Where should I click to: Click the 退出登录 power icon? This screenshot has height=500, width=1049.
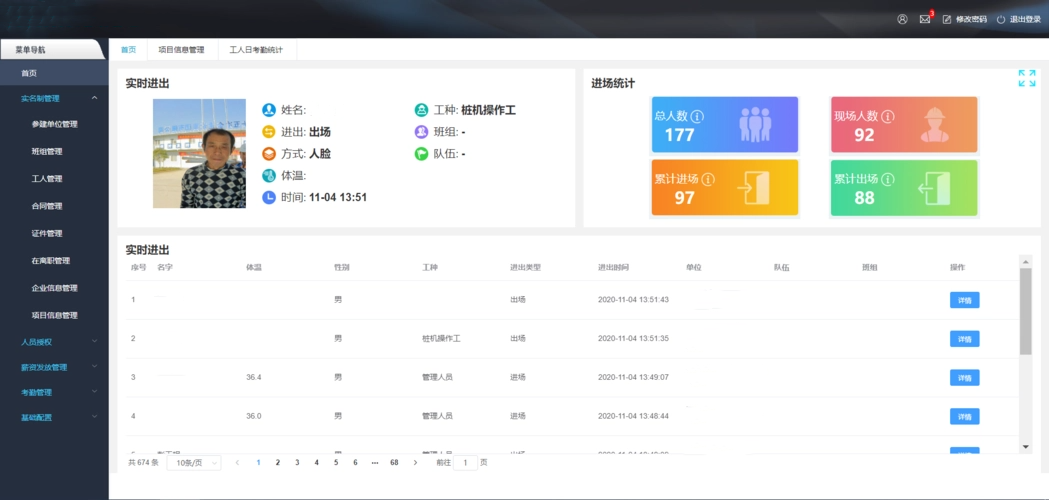[x=1001, y=19]
